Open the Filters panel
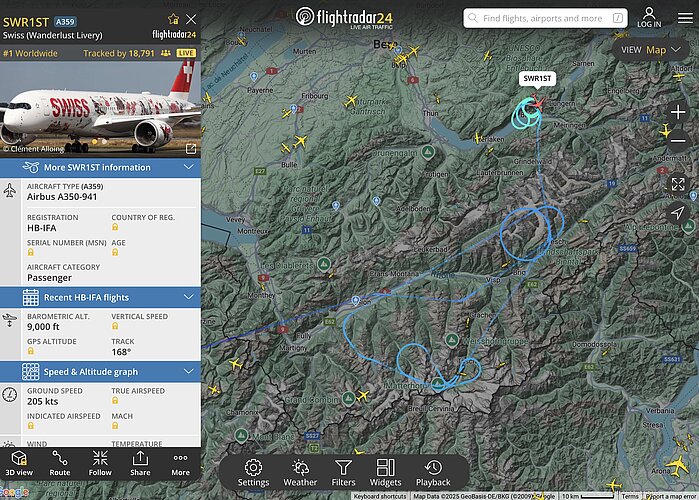The width and height of the screenshot is (699, 500). click(343, 473)
